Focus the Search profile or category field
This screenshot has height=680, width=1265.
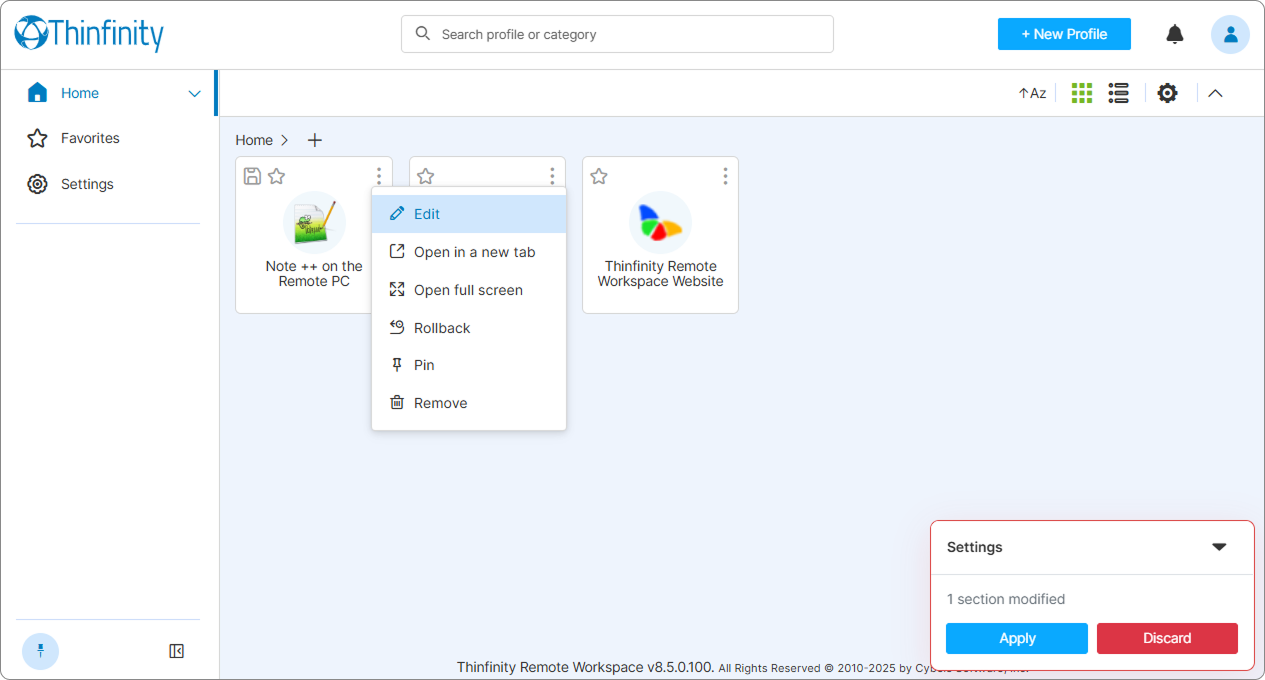click(617, 34)
